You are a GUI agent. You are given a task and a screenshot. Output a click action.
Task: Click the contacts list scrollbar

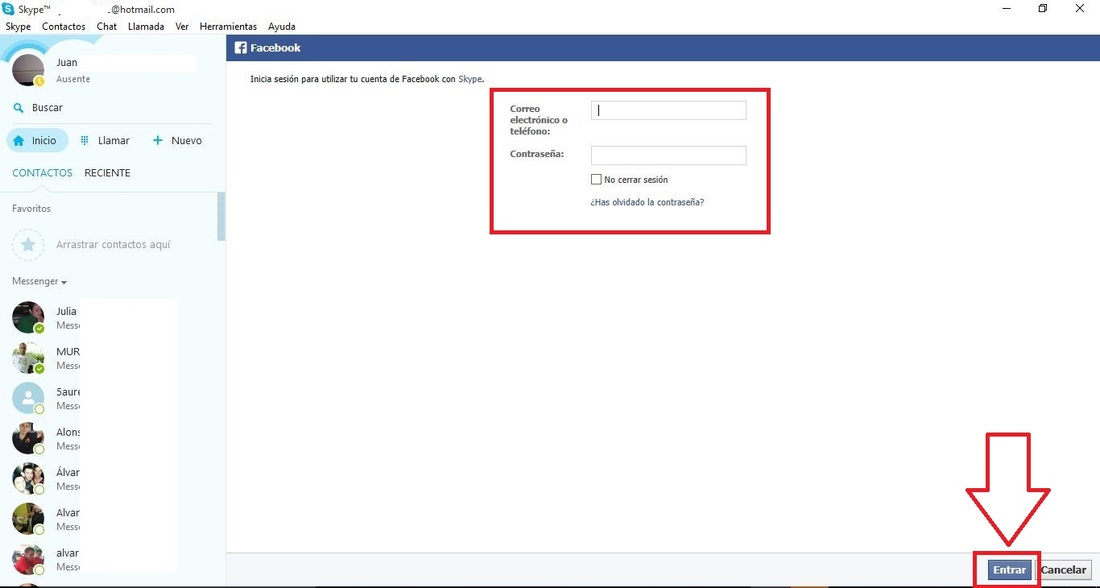(222, 216)
